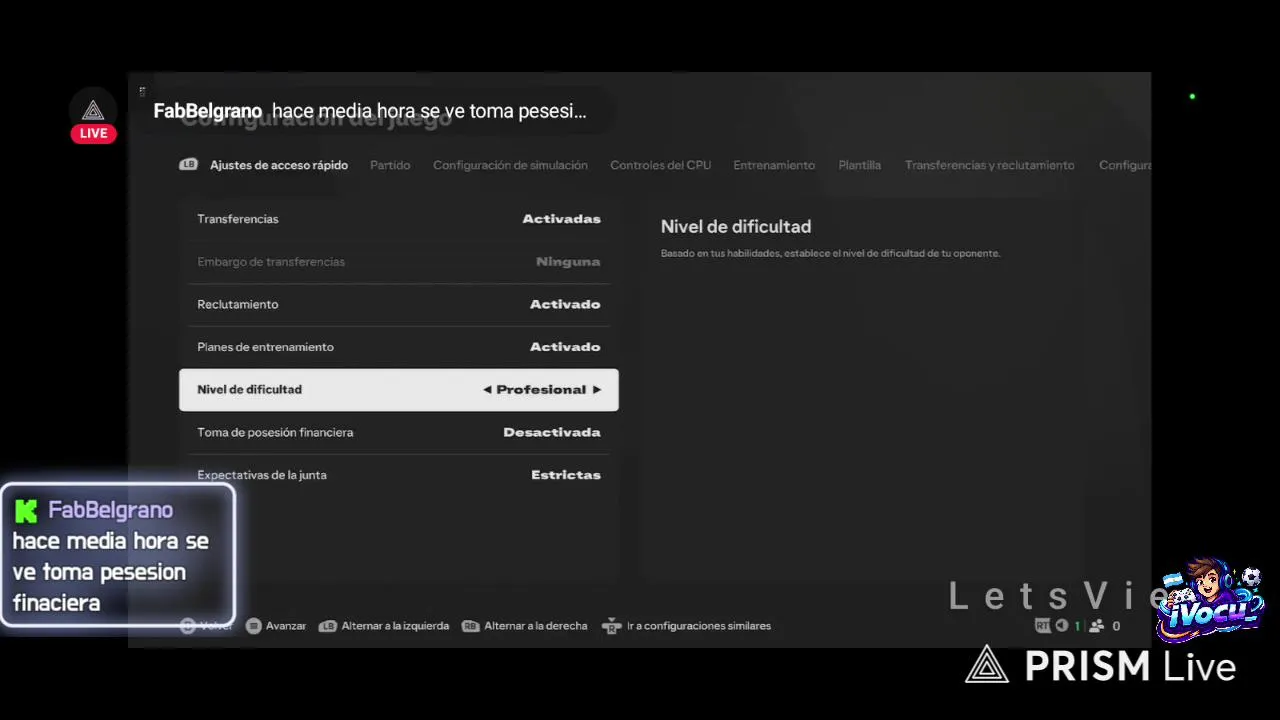Select the Planes de entrenamiento row
Viewport: 1280px width, 720px height.
pyautogui.click(x=399, y=347)
